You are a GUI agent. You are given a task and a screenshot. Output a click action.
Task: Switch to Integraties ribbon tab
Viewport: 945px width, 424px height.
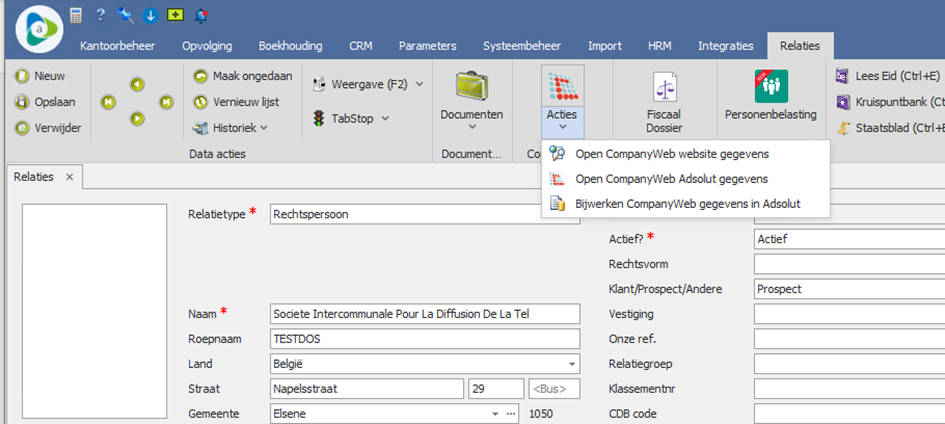tap(726, 46)
